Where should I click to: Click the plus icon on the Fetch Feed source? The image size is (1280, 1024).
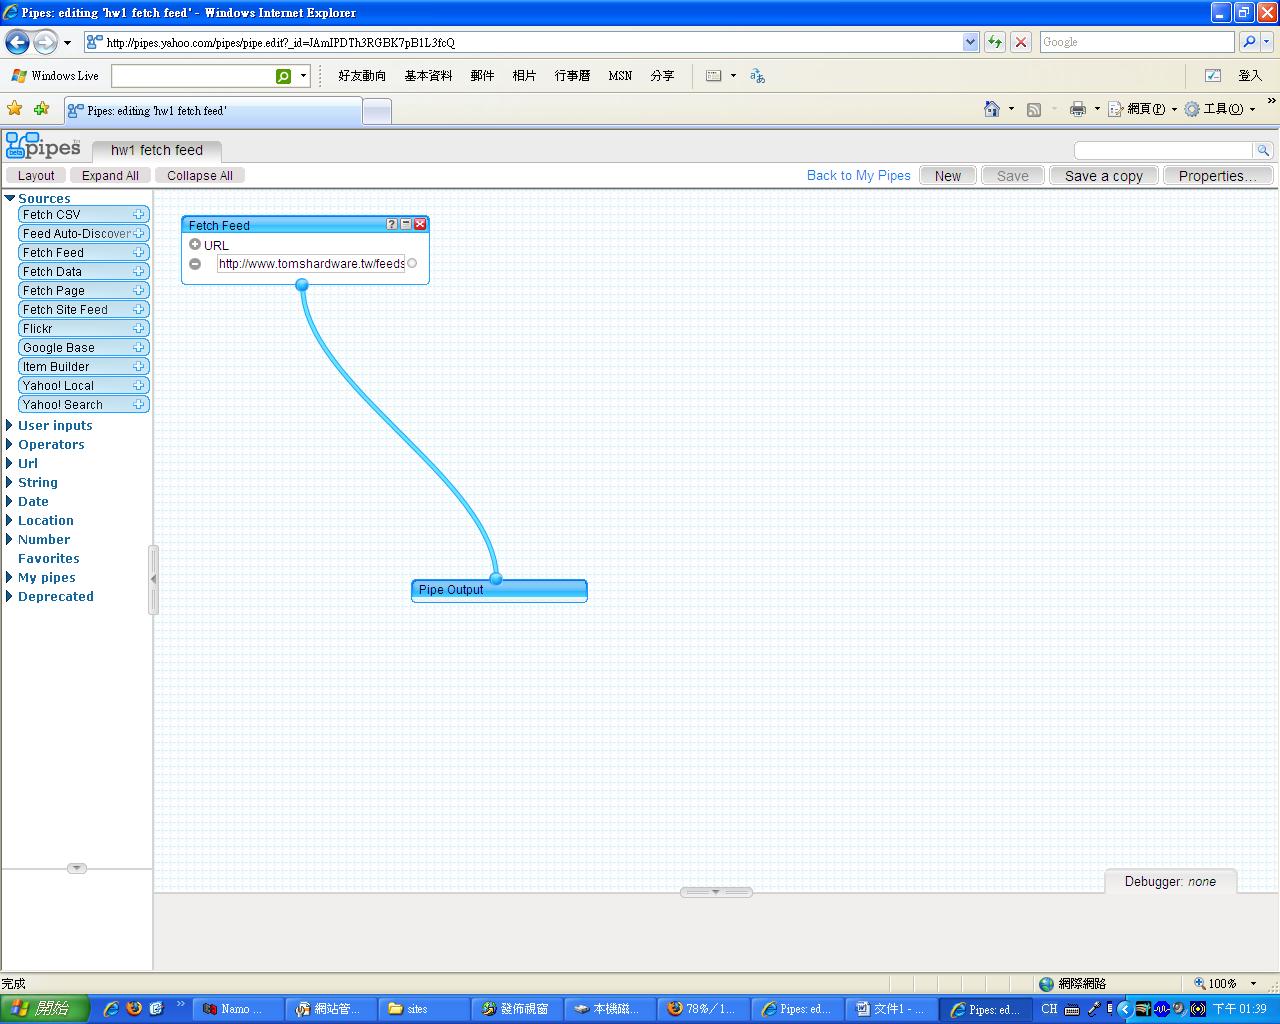coord(139,252)
